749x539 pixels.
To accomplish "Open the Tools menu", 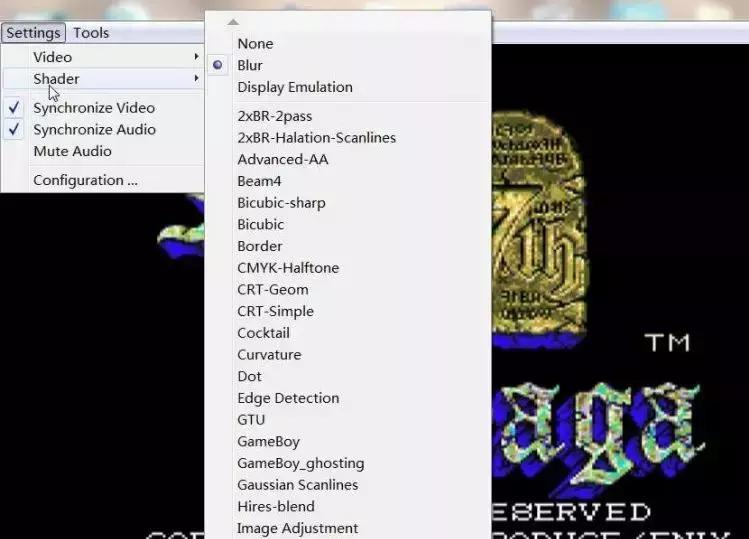I will pyautogui.click(x=91, y=33).
